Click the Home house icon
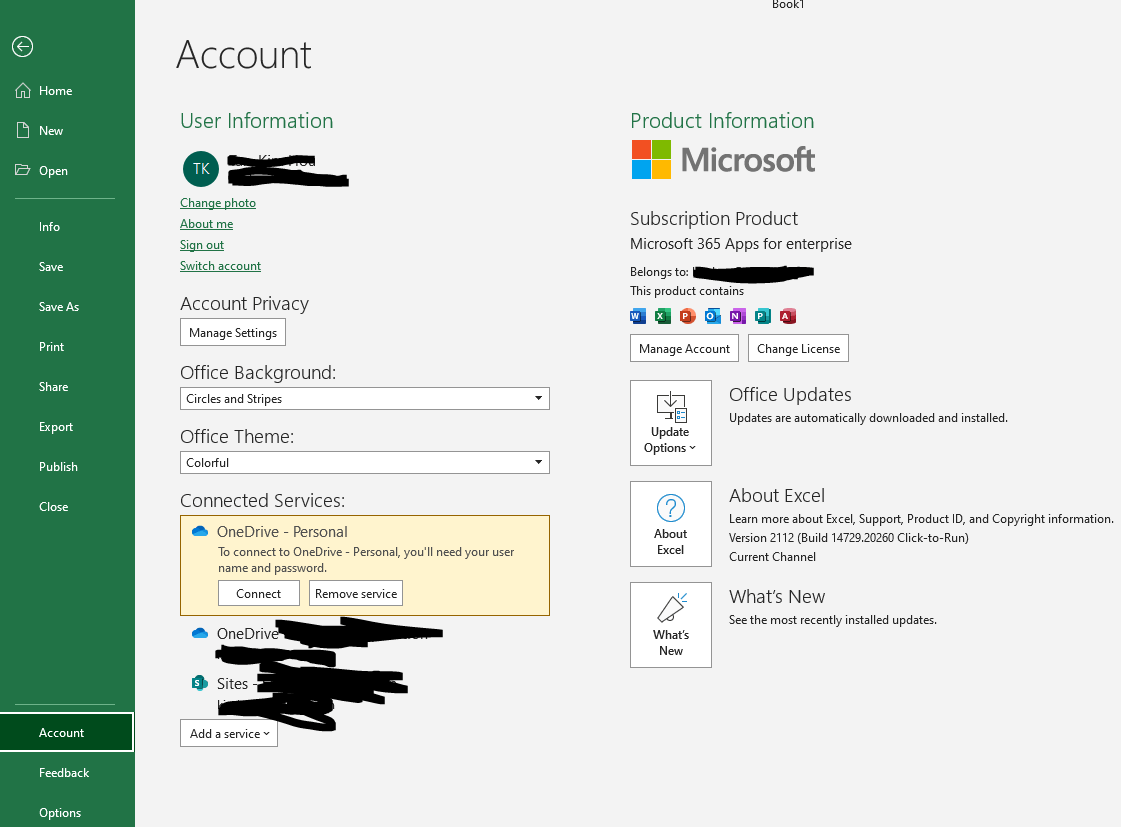This screenshot has height=827, width=1121. tap(23, 91)
